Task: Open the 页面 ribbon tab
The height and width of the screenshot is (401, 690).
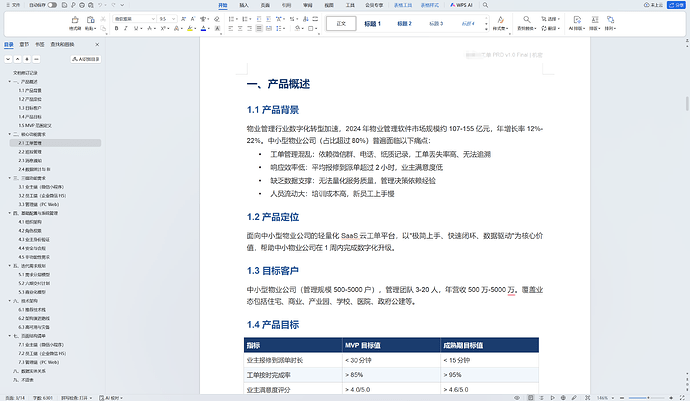Action: (x=265, y=5)
